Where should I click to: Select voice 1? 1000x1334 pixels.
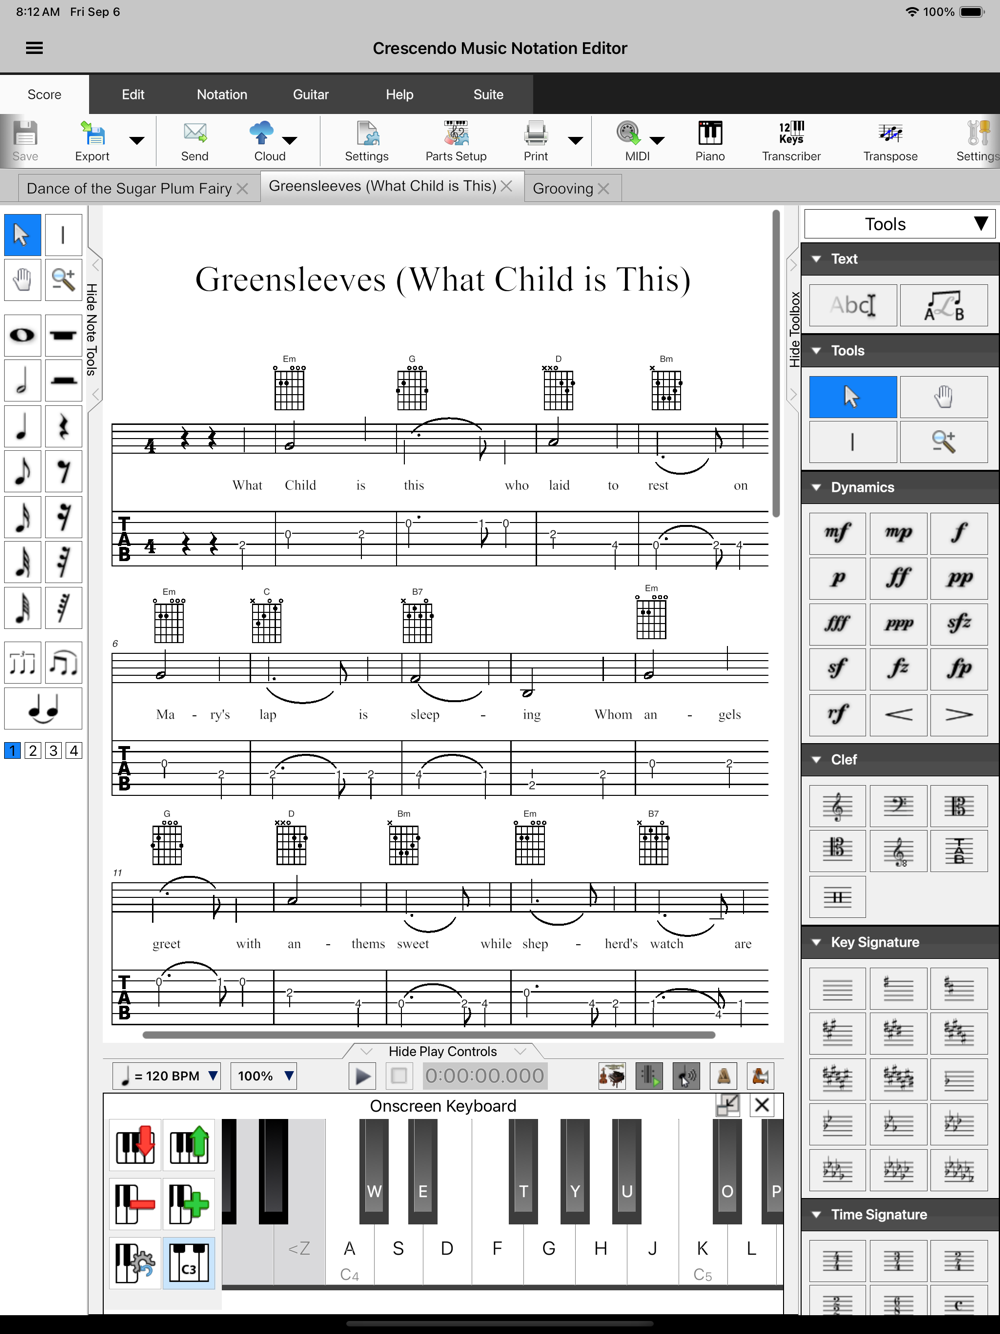[12, 750]
